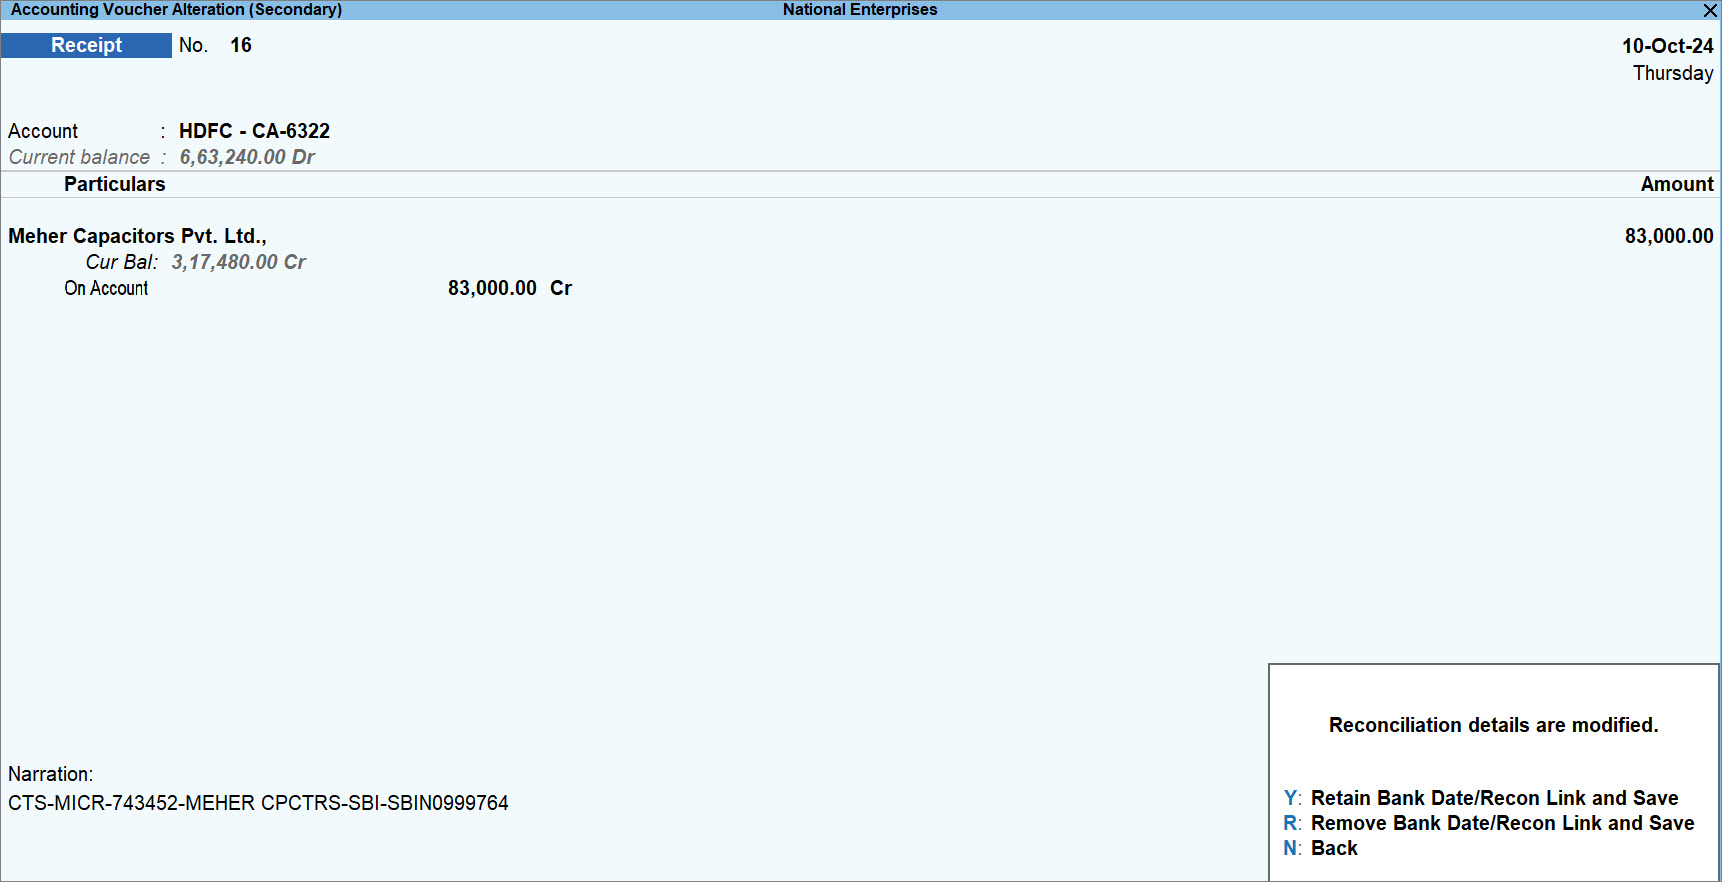The height and width of the screenshot is (882, 1722).
Task: Select the On Account reference type
Action: point(106,288)
